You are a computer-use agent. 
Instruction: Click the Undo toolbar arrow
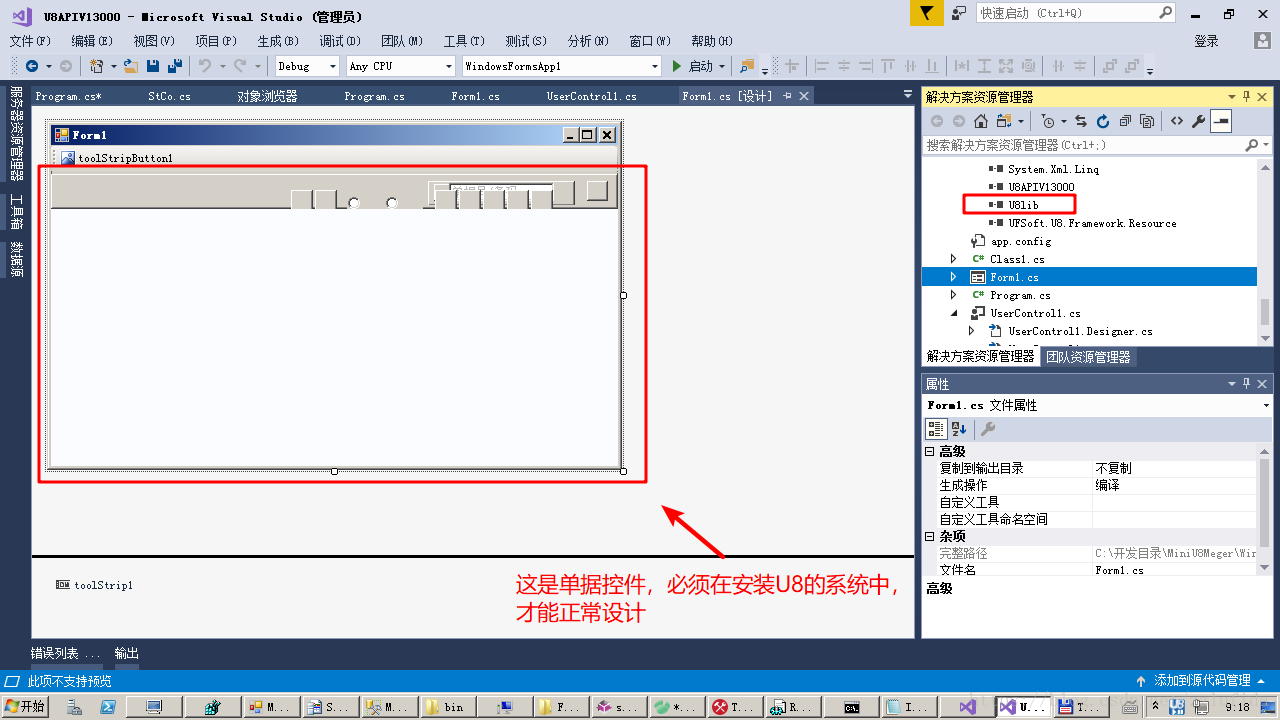tap(204, 66)
